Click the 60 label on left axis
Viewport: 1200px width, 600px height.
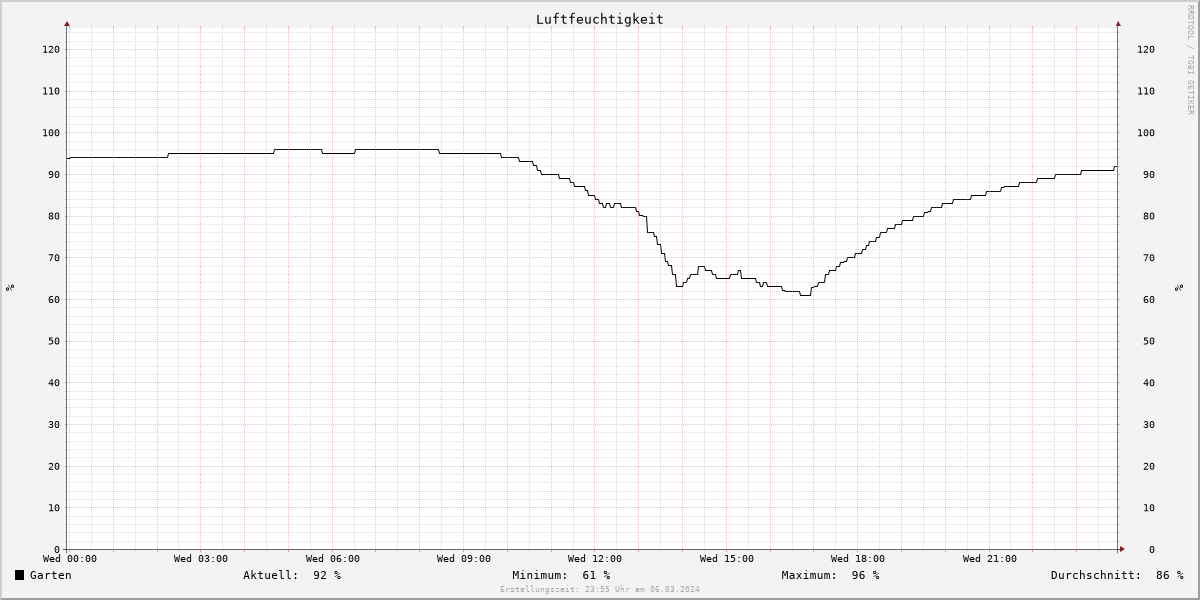54,299
